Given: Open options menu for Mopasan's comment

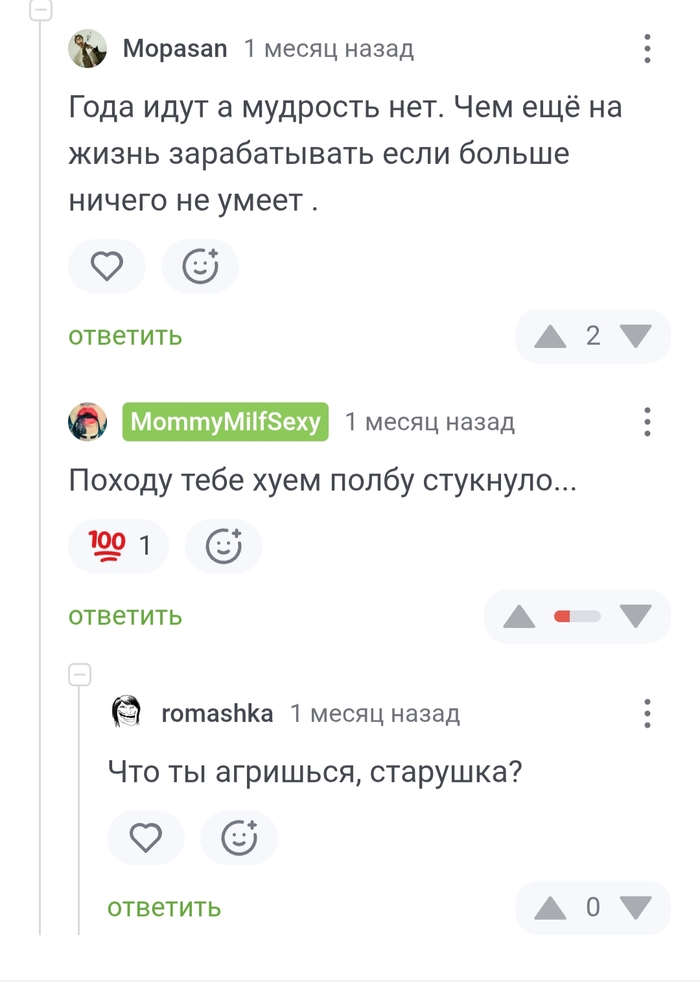Looking at the screenshot, I should point(647,48).
